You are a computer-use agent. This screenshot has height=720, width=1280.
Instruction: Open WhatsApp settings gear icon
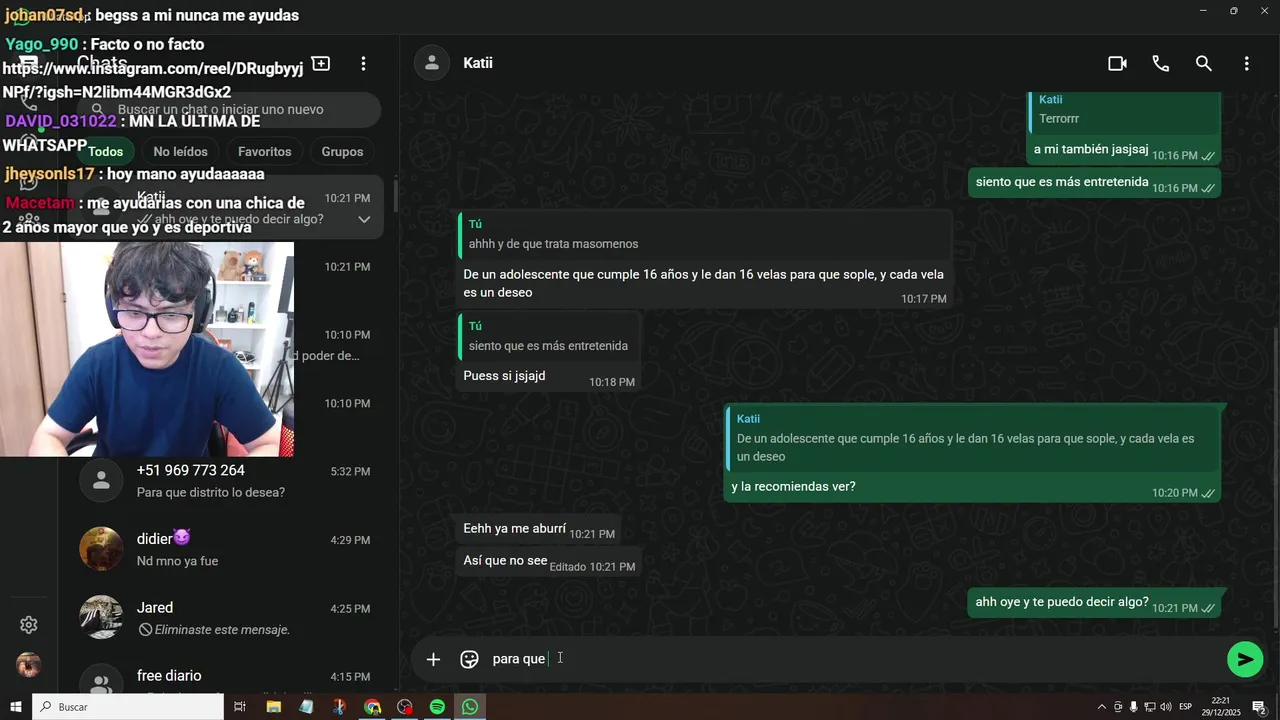point(29,625)
